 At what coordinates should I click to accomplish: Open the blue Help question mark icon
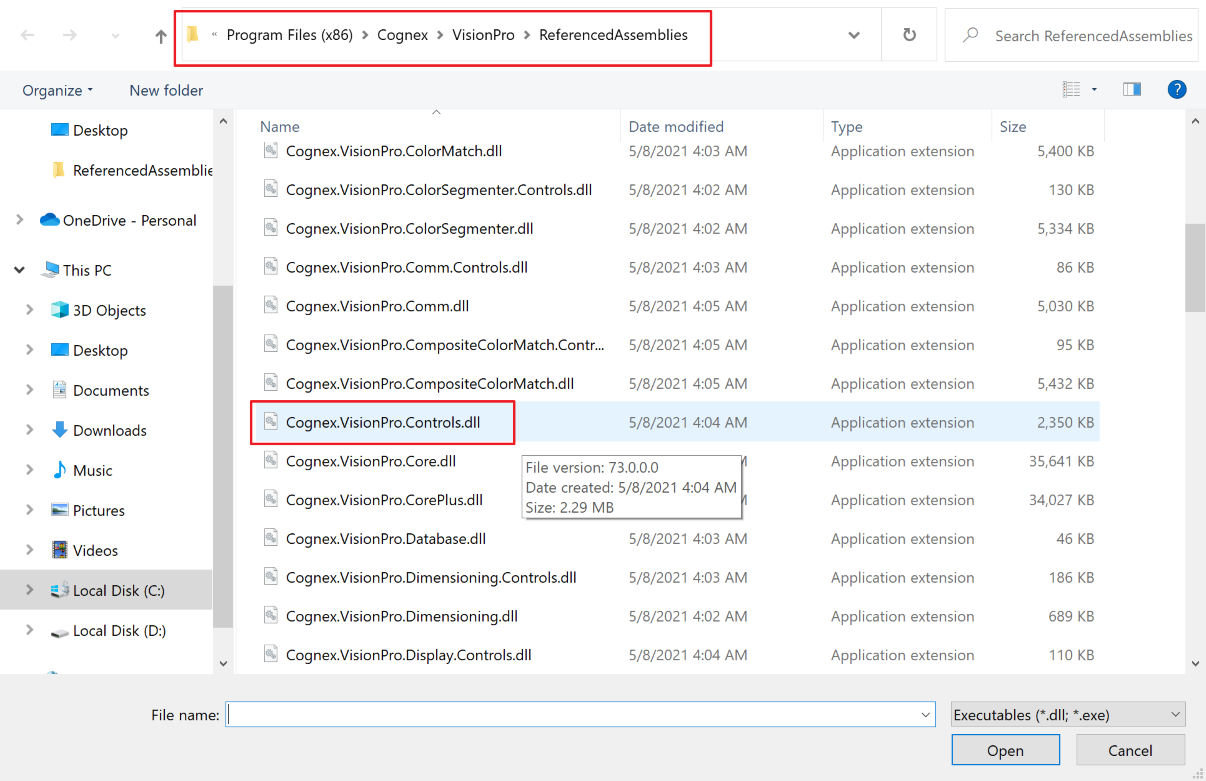coord(1177,89)
